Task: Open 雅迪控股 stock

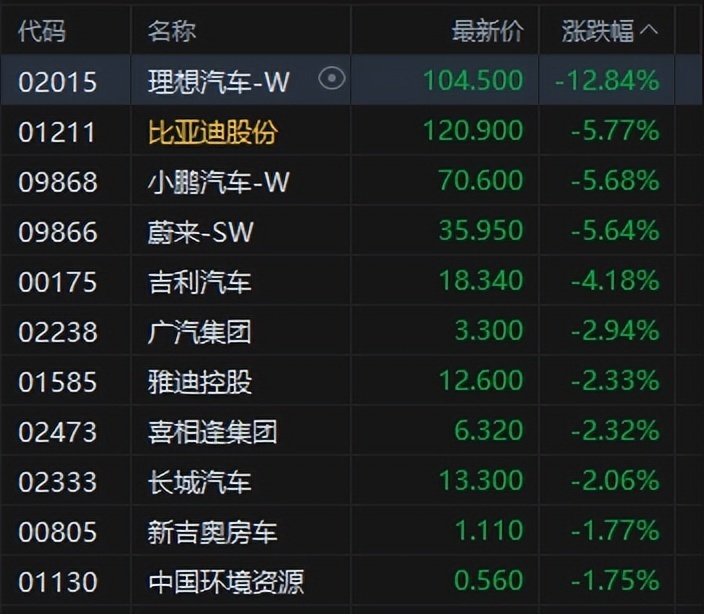Action: (x=200, y=382)
